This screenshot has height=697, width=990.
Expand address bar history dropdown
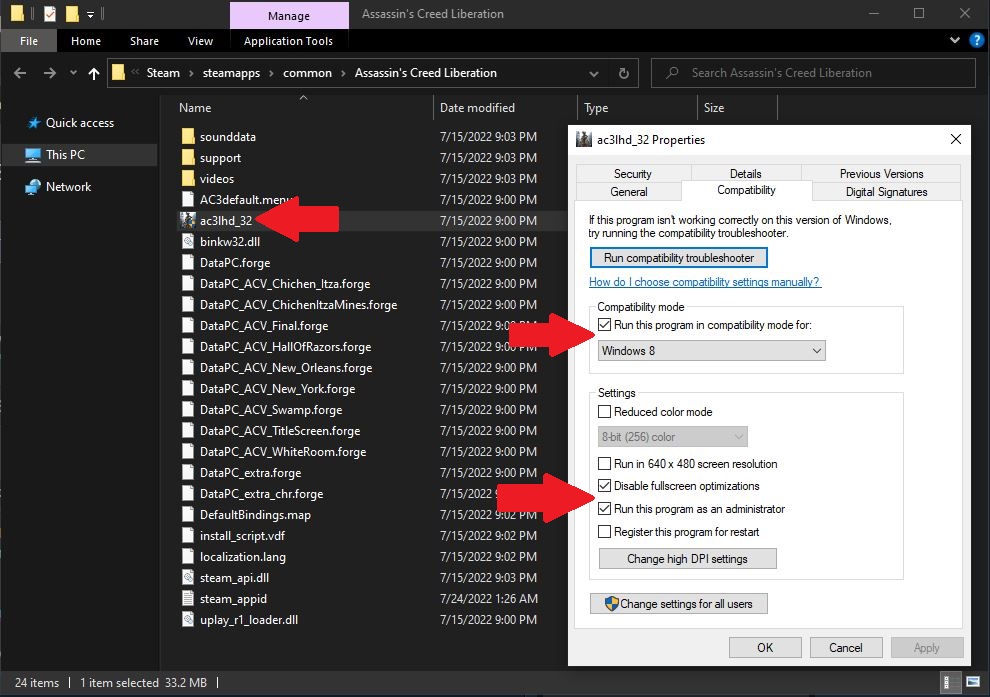(x=593, y=73)
